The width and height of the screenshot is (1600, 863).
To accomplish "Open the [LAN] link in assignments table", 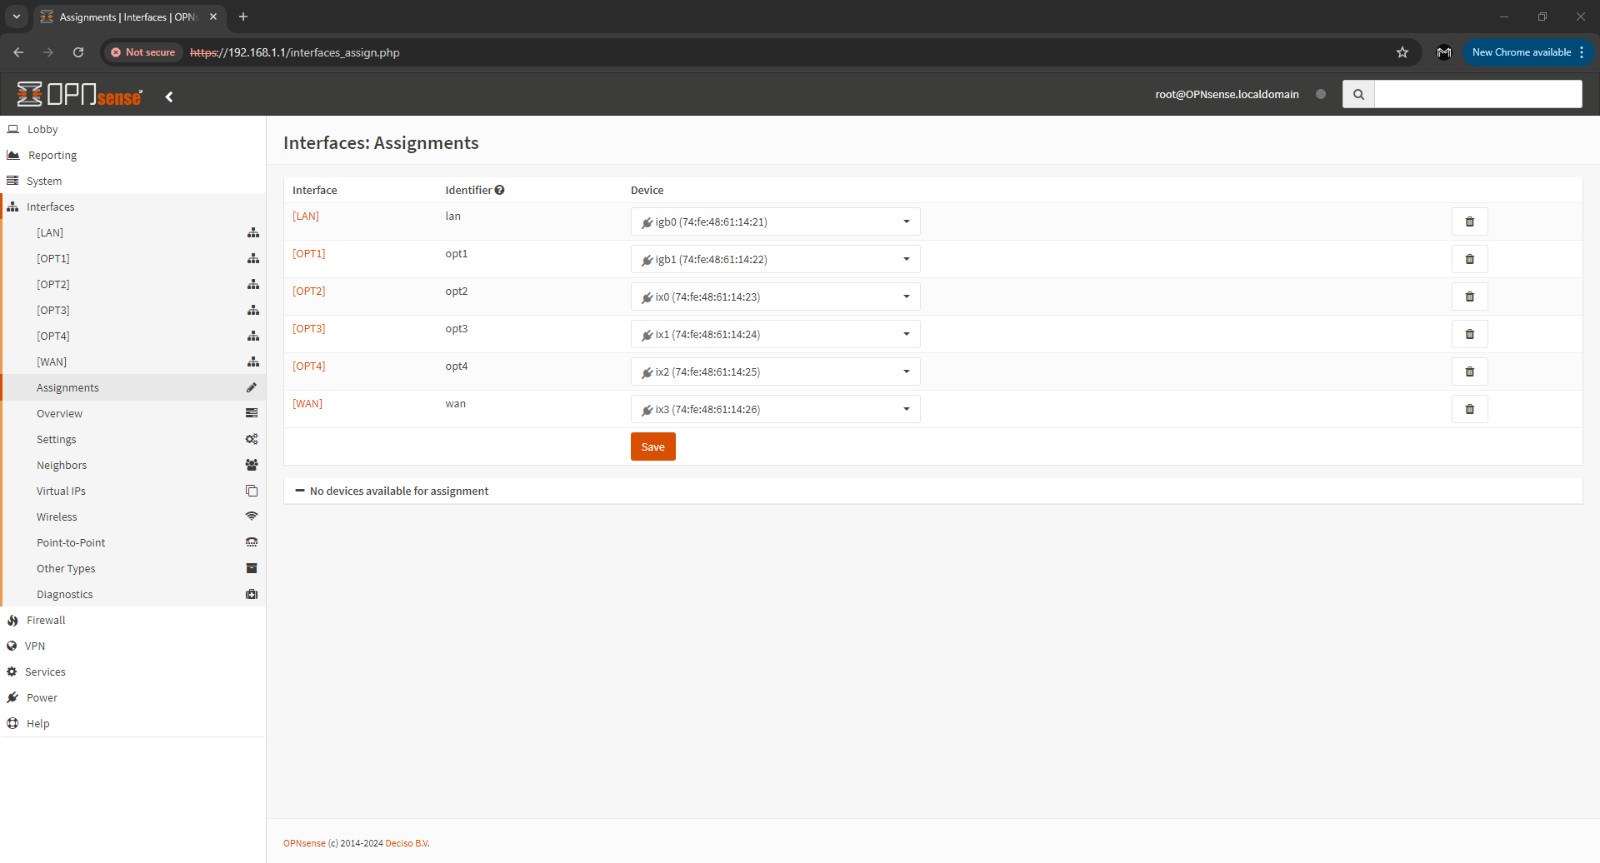I will pos(306,216).
